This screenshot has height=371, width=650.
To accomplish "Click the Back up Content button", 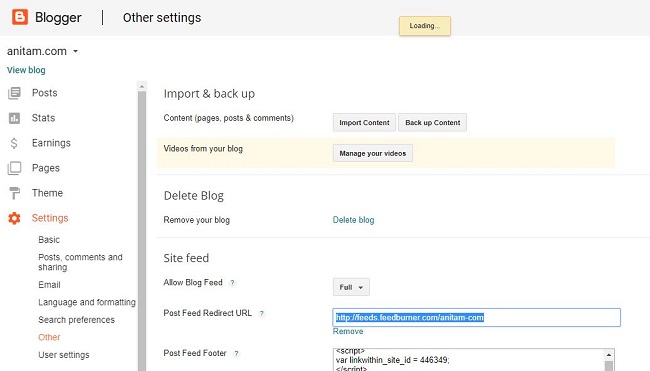I will 432,123.
